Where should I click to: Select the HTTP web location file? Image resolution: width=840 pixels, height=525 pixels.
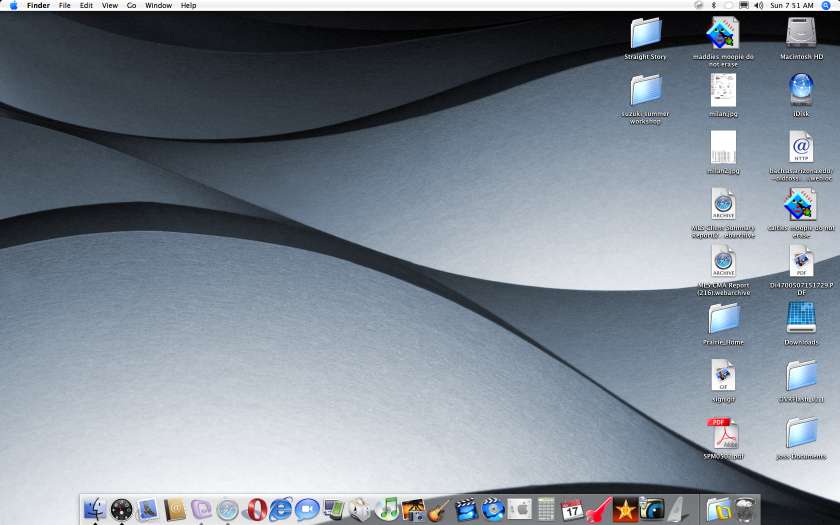pyautogui.click(x=801, y=147)
